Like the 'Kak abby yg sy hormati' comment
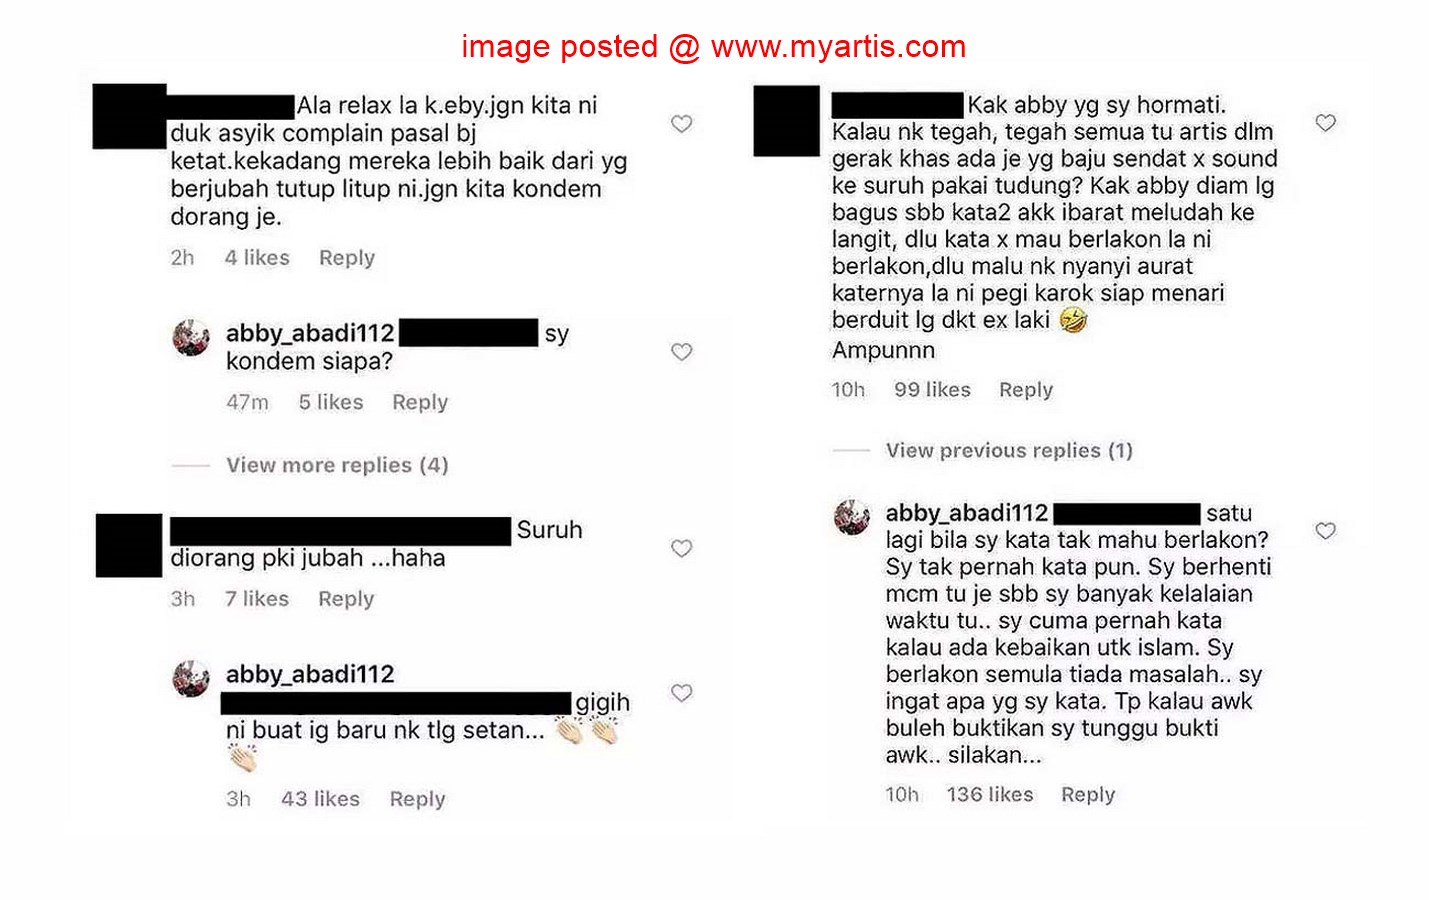Viewport: 1429px width, 900px height. 1325,122
